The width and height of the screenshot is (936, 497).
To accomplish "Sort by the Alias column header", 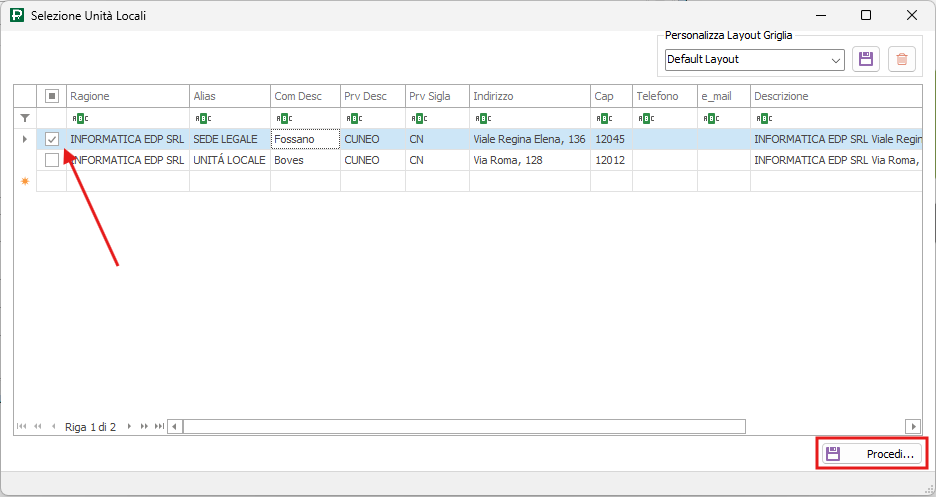I will [229, 96].
